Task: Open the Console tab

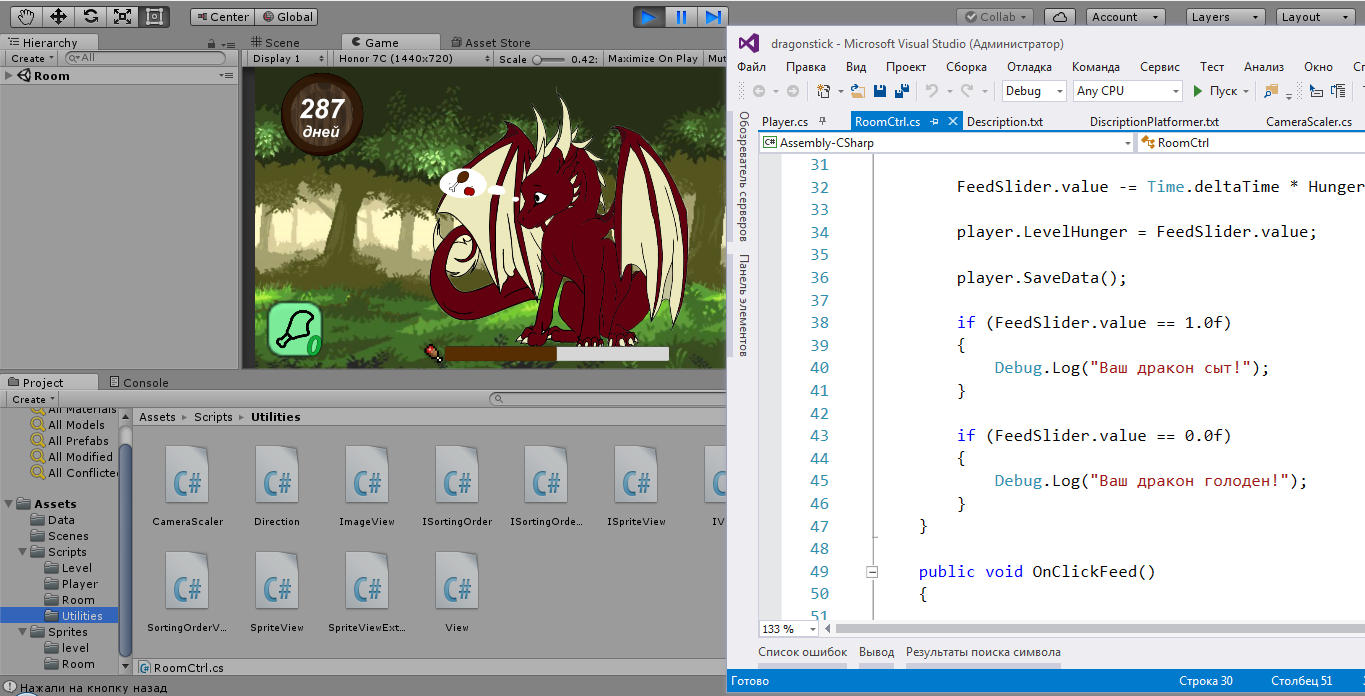Action: [138, 382]
